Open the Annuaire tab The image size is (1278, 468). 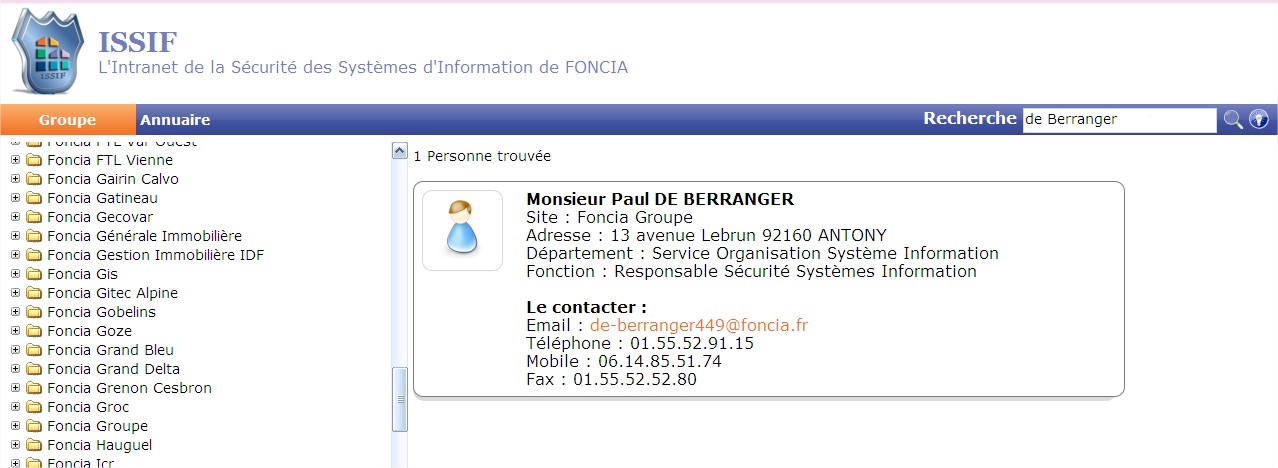pos(175,120)
